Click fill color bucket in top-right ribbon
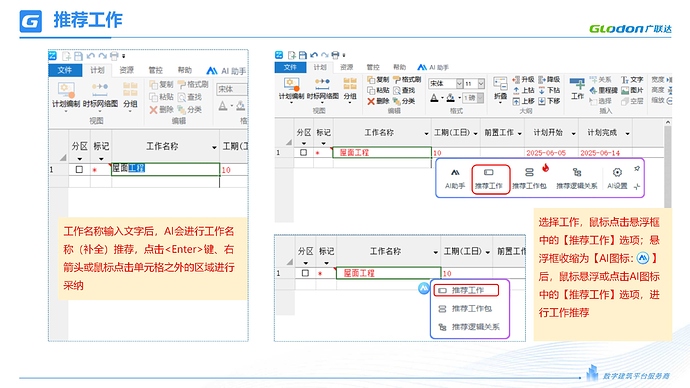The image size is (690, 388). (x=451, y=98)
